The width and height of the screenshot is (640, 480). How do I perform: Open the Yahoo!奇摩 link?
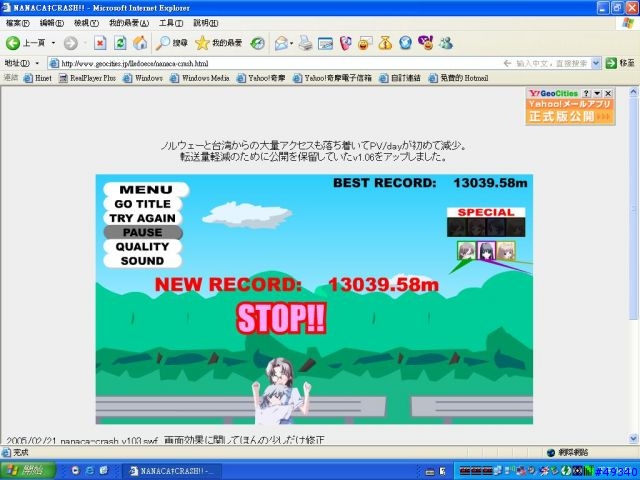[x=261, y=78]
